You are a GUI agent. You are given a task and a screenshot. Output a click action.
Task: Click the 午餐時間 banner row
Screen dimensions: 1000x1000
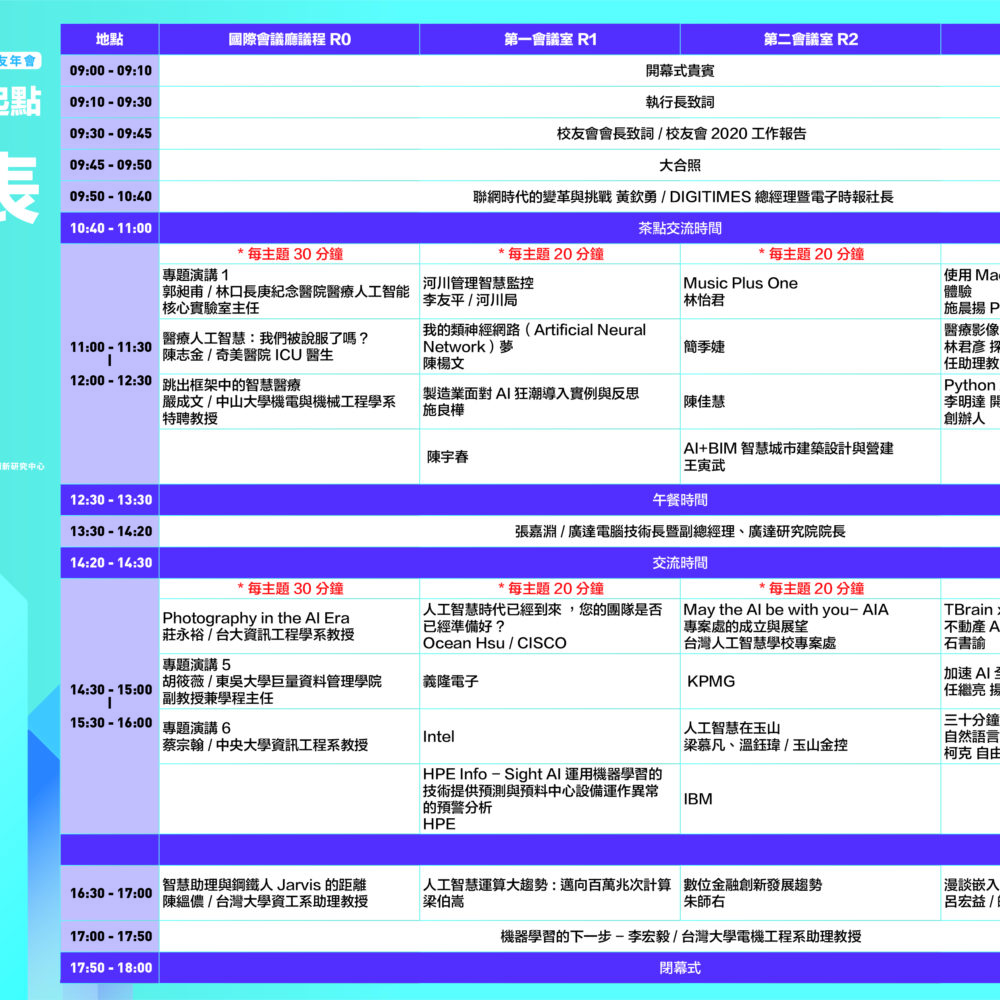point(680,500)
